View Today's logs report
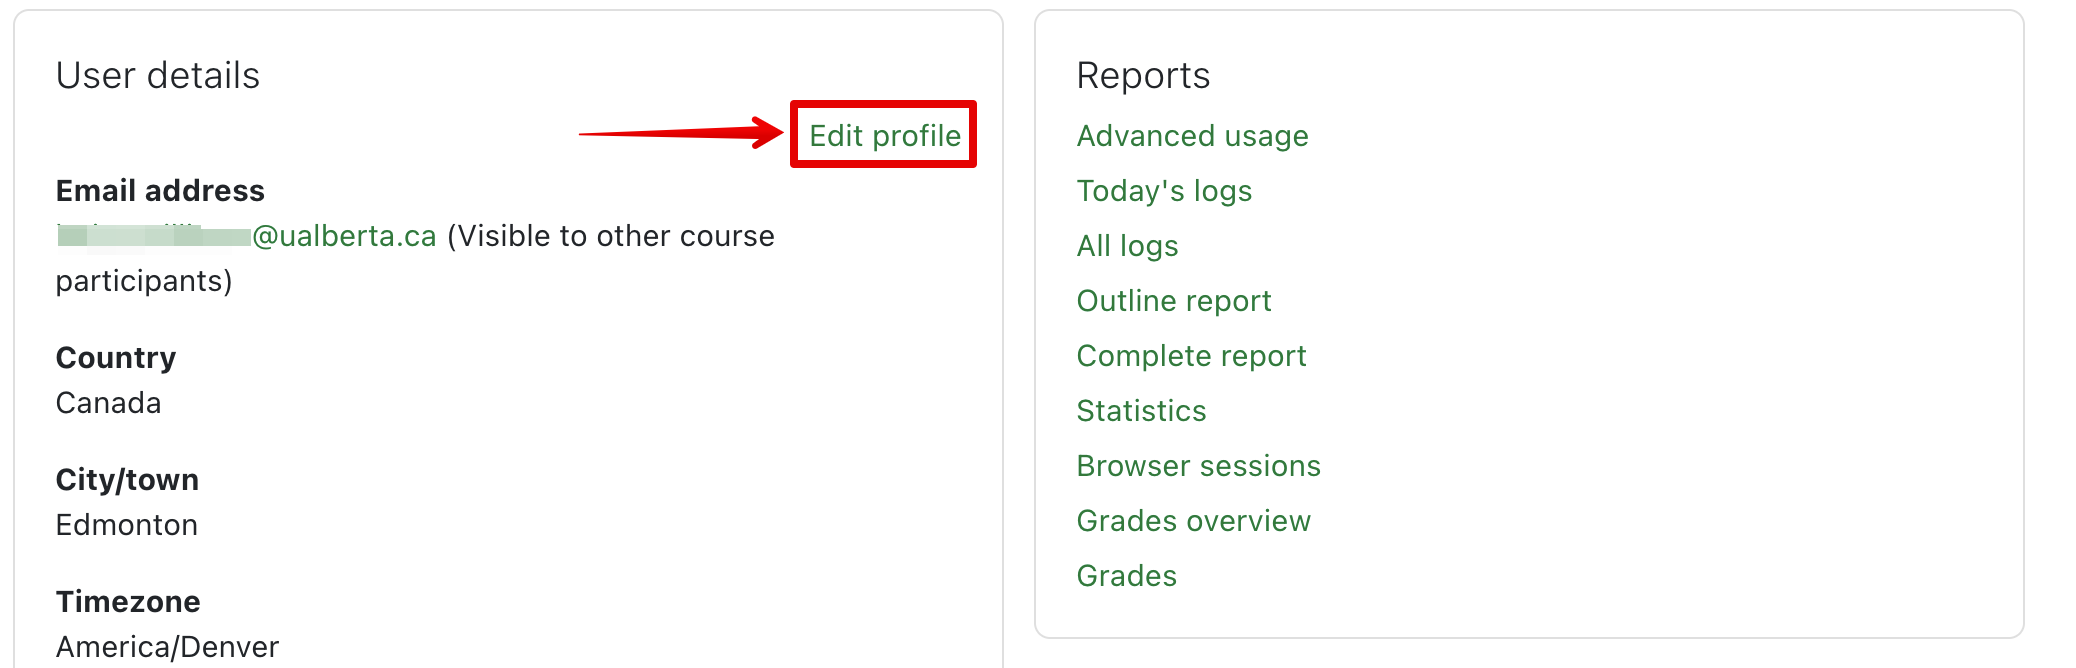Image resolution: width=2076 pixels, height=668 pixels. [1164, 191]
